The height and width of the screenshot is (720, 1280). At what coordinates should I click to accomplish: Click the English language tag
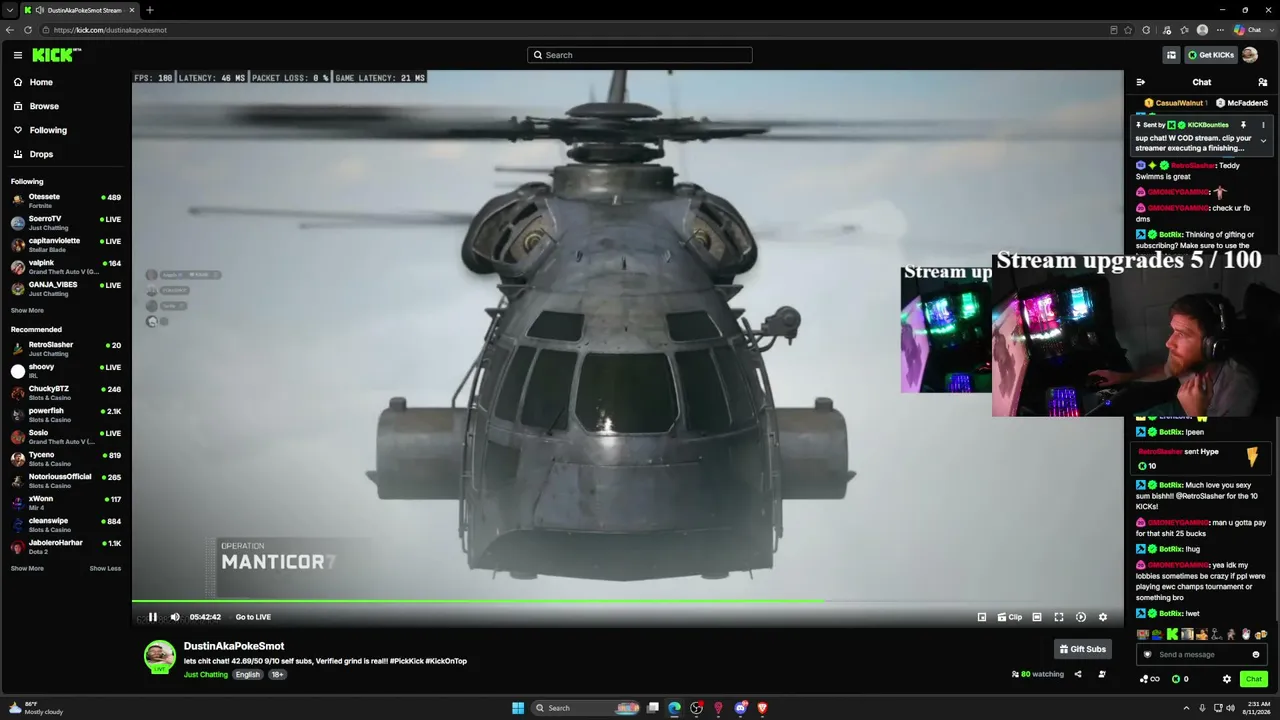click(248, 674)
